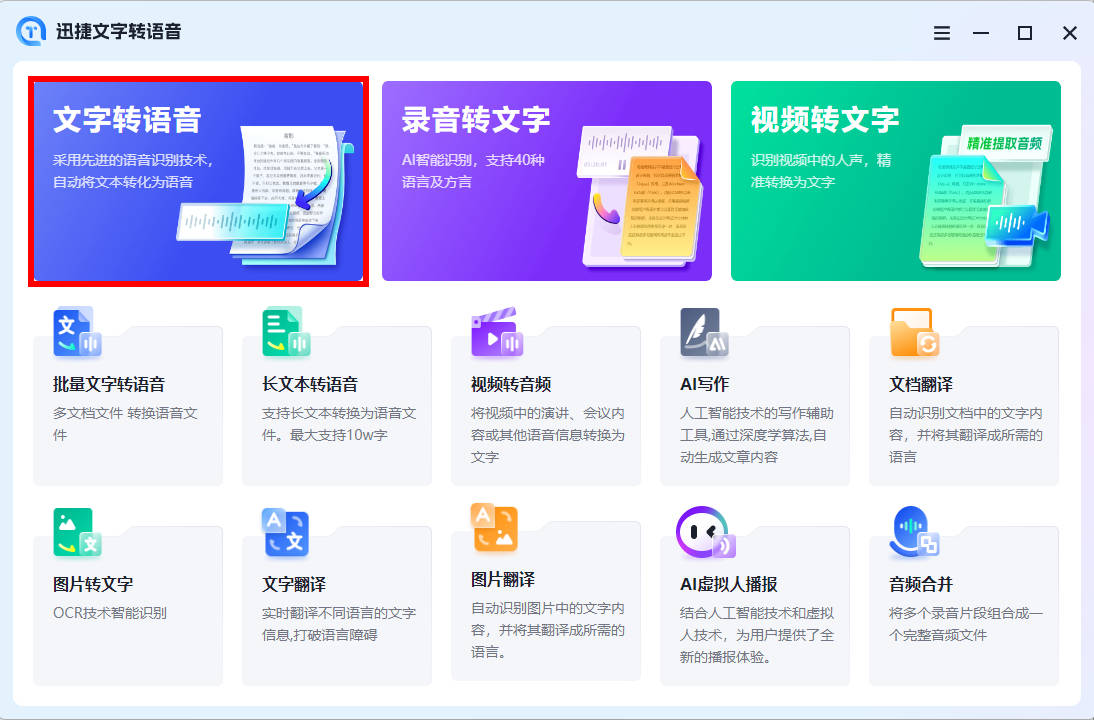Click the 文字翻译 icon
Image resolution: width=1094 pixels, height=720 pixels.
286,532
